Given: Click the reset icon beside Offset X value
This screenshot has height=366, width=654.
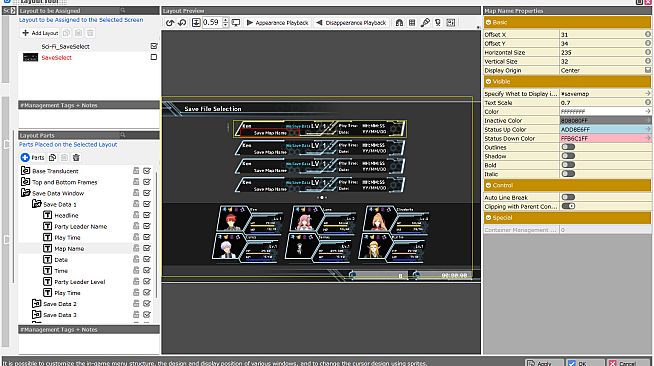Looking at the screenshot, I should coord(648,34).
